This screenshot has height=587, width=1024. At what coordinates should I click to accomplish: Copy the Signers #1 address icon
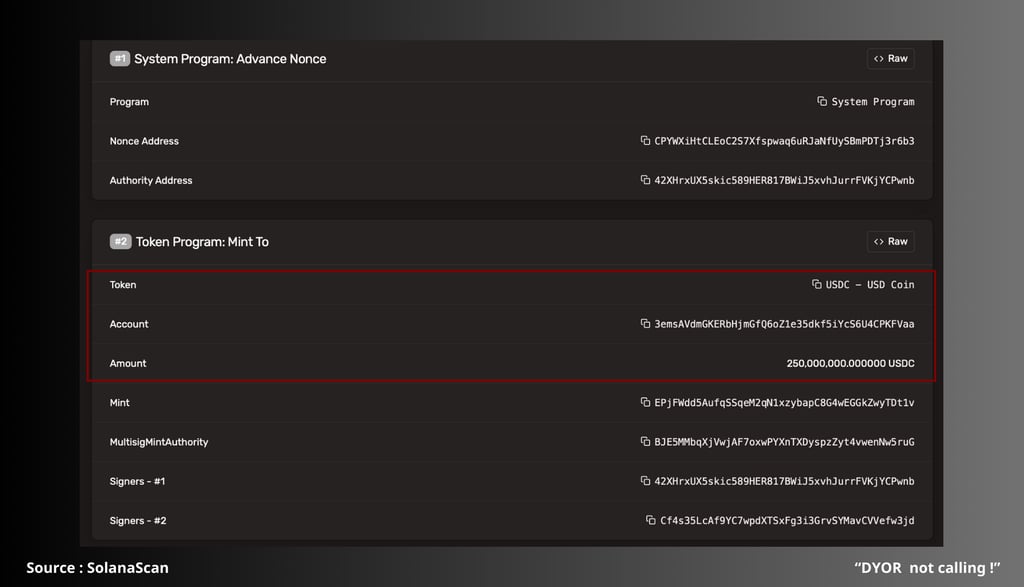(x=645, y=481)
